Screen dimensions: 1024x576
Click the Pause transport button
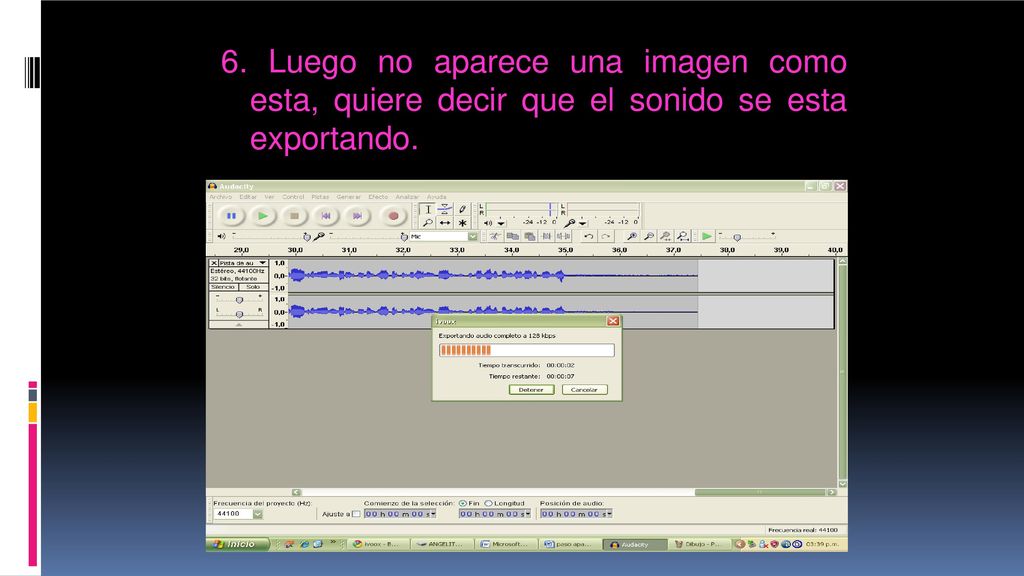point(231,216)
